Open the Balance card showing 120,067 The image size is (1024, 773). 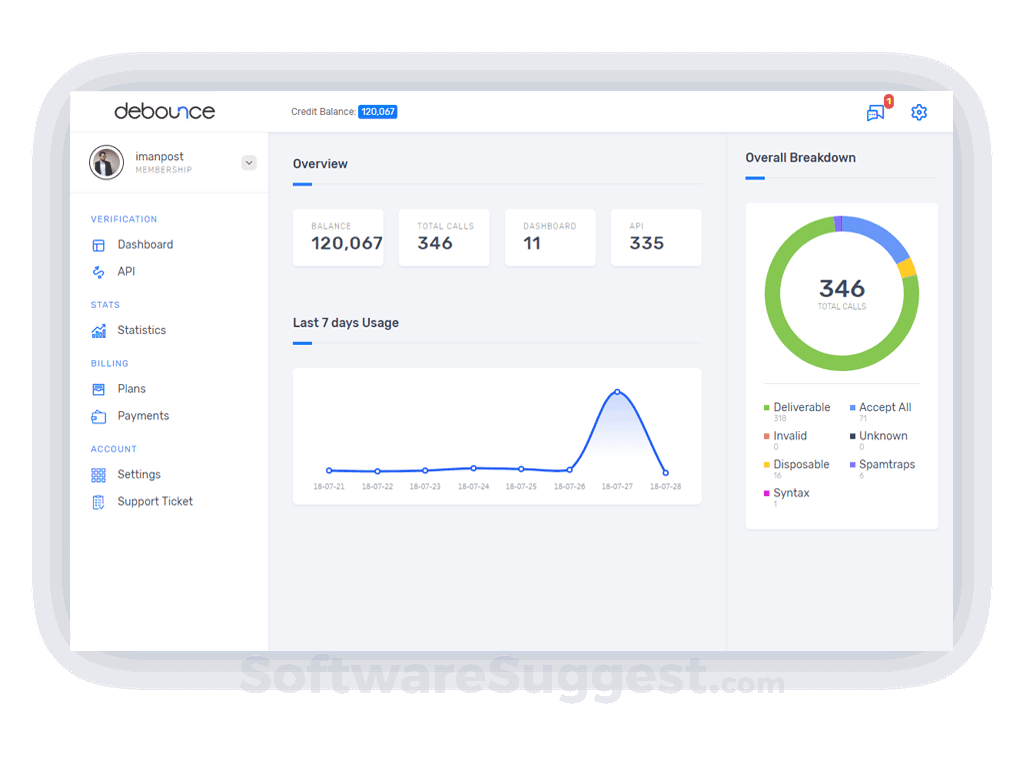pyautogui.click(x=338, y=237)
